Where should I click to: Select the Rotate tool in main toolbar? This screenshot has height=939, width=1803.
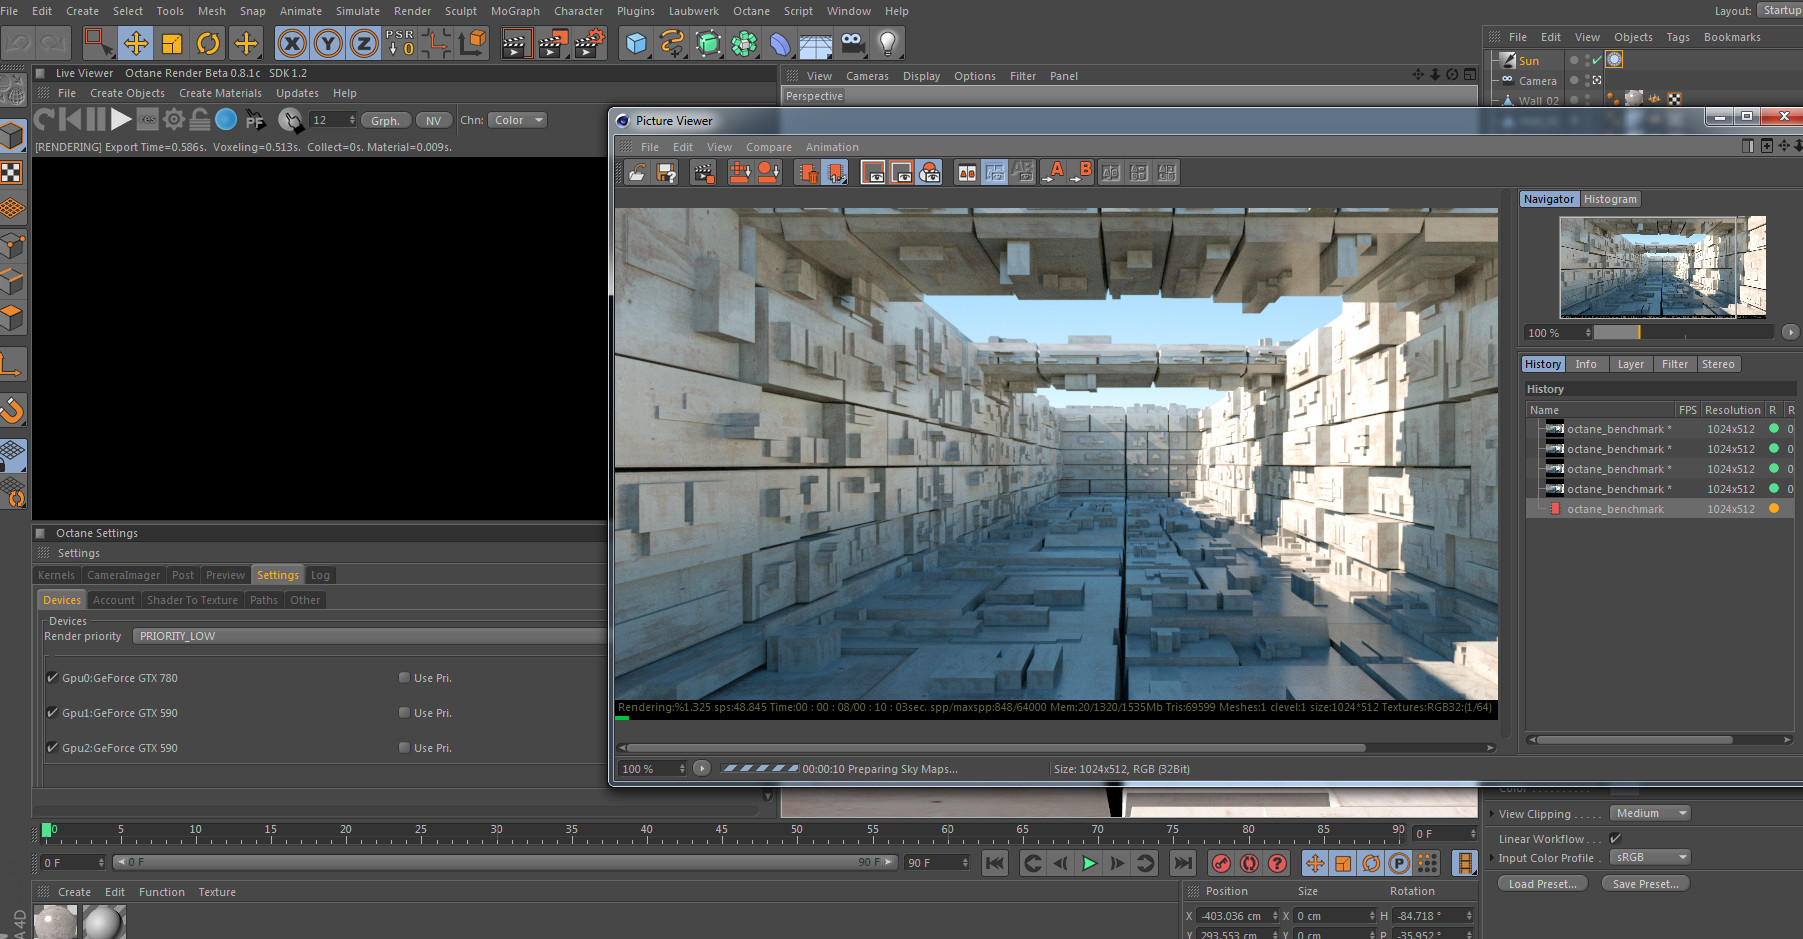tap(208, 43)
